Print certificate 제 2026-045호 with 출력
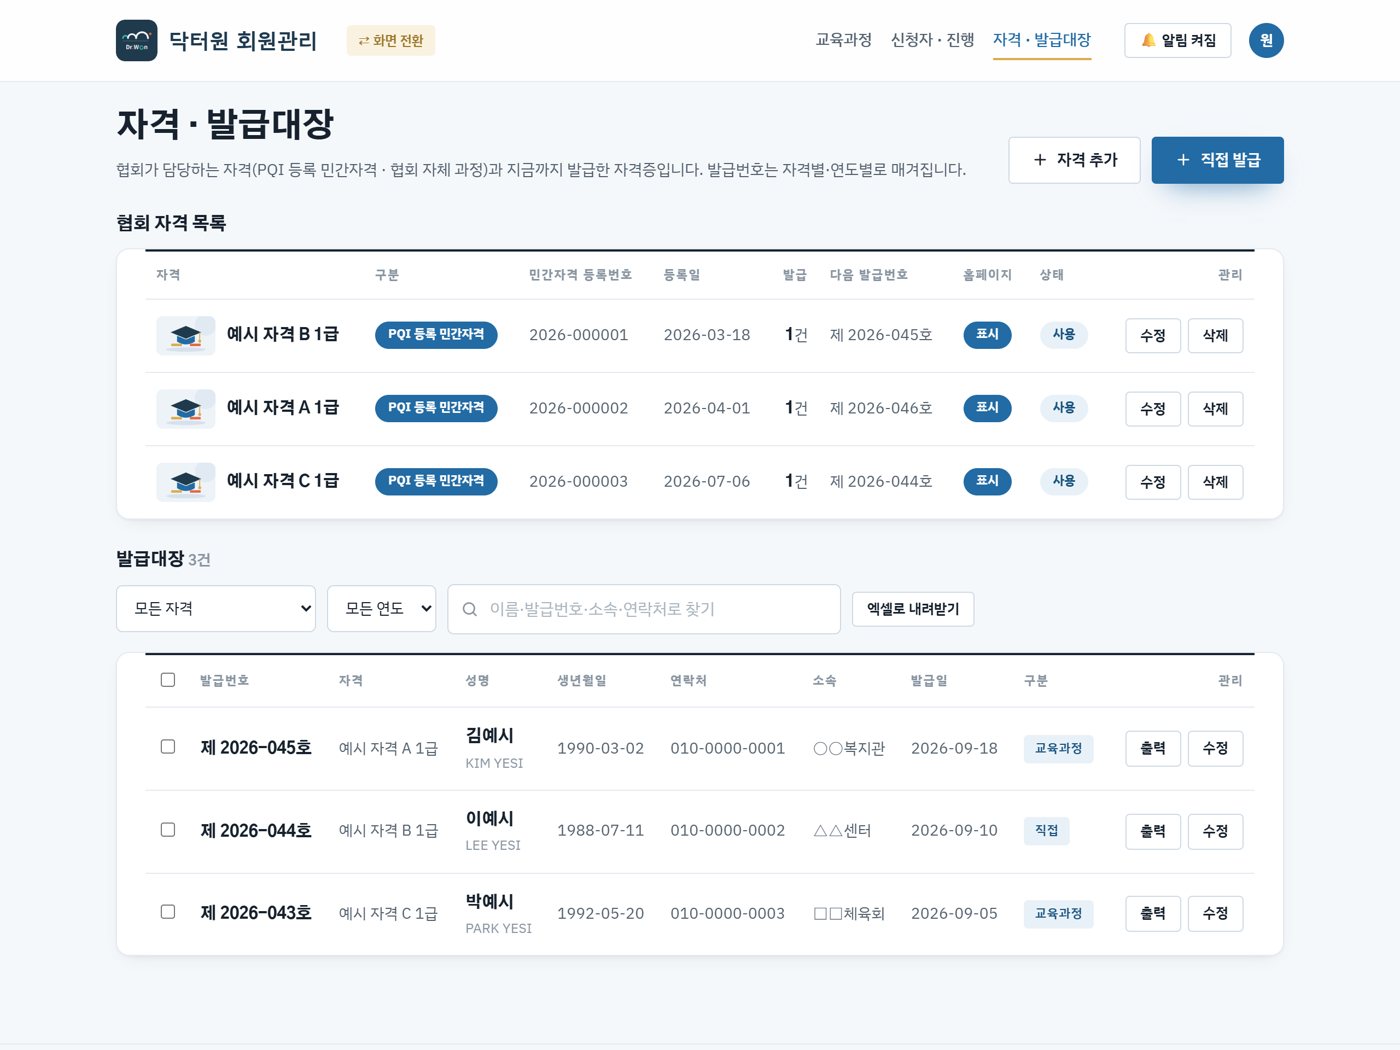Screen dimensions: 1400x1050 tap(1153, 748)
